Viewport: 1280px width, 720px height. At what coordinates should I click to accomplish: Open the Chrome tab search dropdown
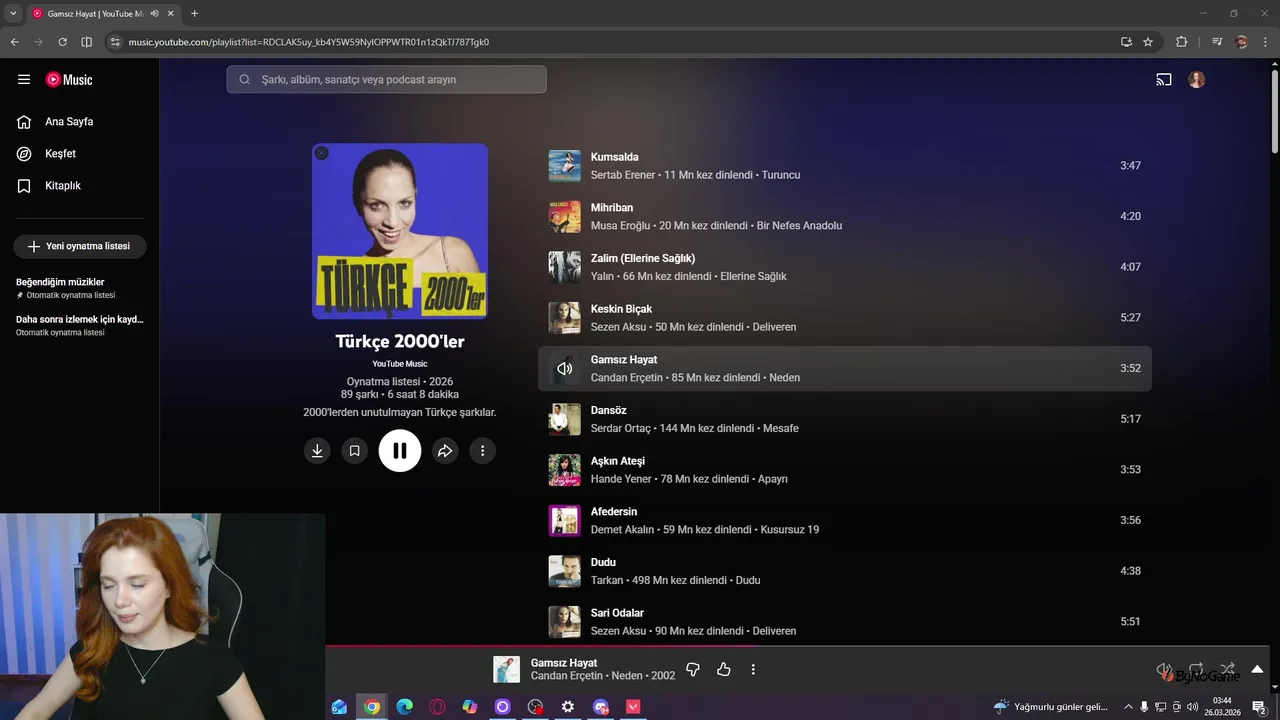tap(13, 13)
